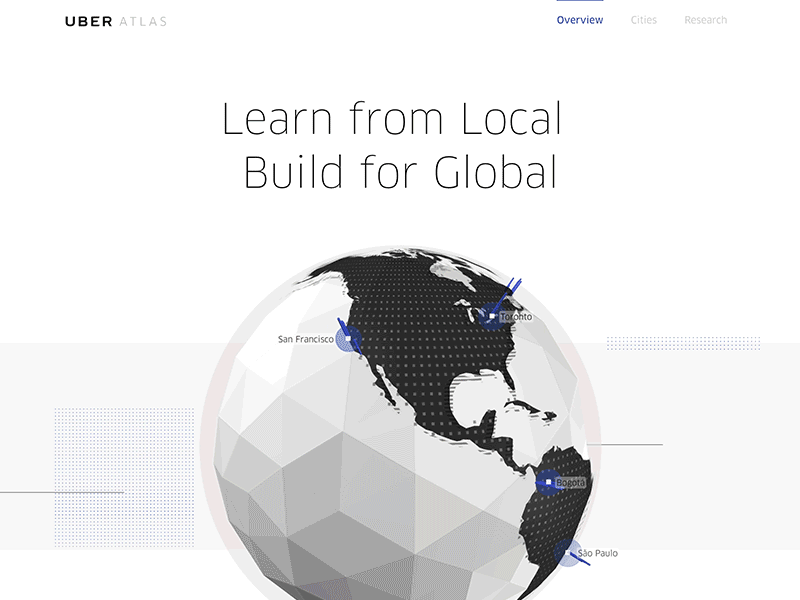Select the Toronto location pin on the globe
This screenshot has width=800, height=600.
(491, 317)
